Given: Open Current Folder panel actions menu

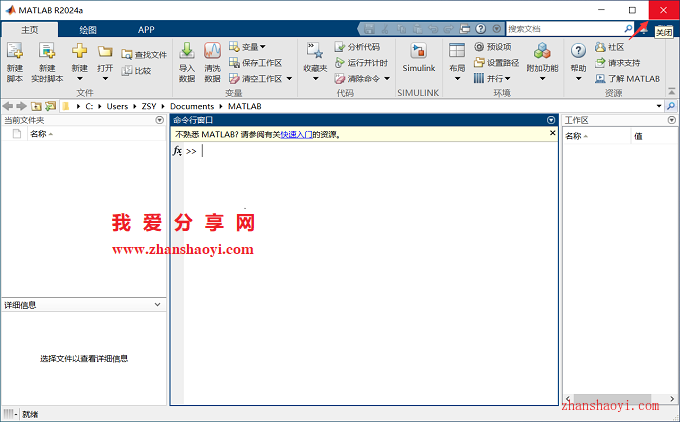Looking at the screenshot, I should (x=160, y=120).
